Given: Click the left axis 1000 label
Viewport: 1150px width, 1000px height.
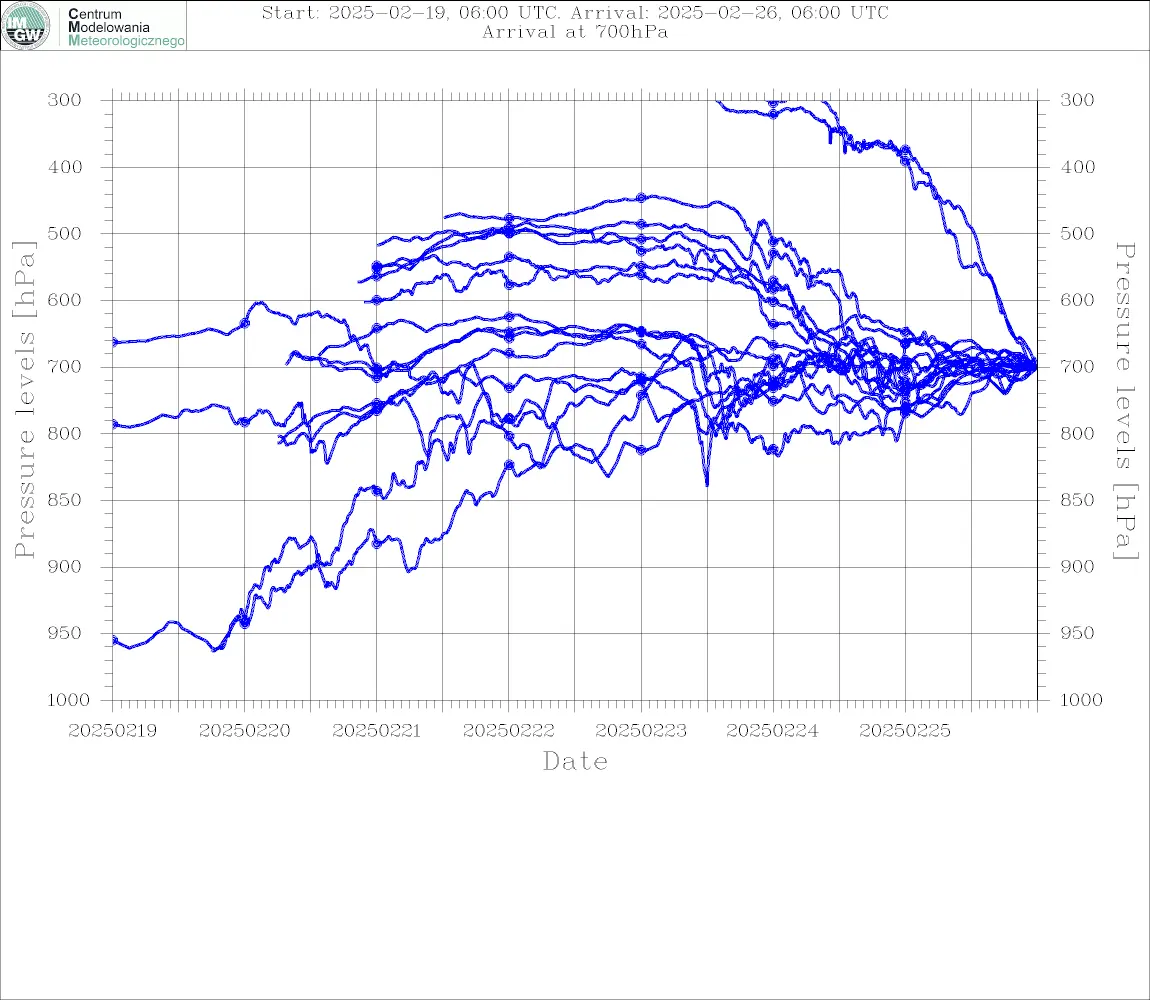Looking at the screenshot, I should click(x=68, y=700).
